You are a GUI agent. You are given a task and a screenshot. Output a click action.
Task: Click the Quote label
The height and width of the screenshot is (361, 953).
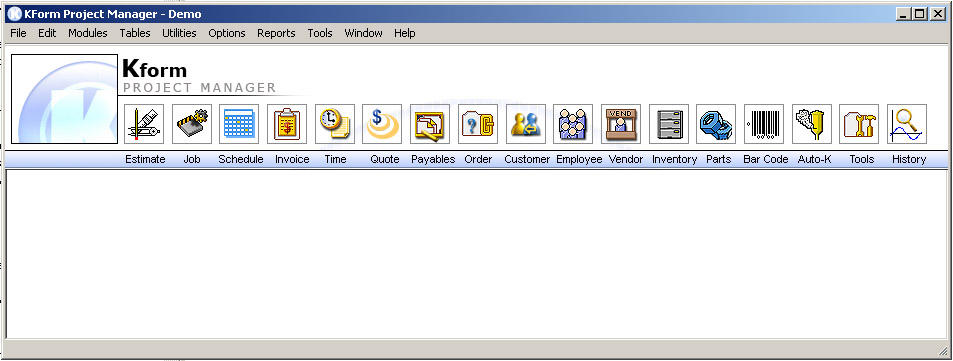point(385,159)
